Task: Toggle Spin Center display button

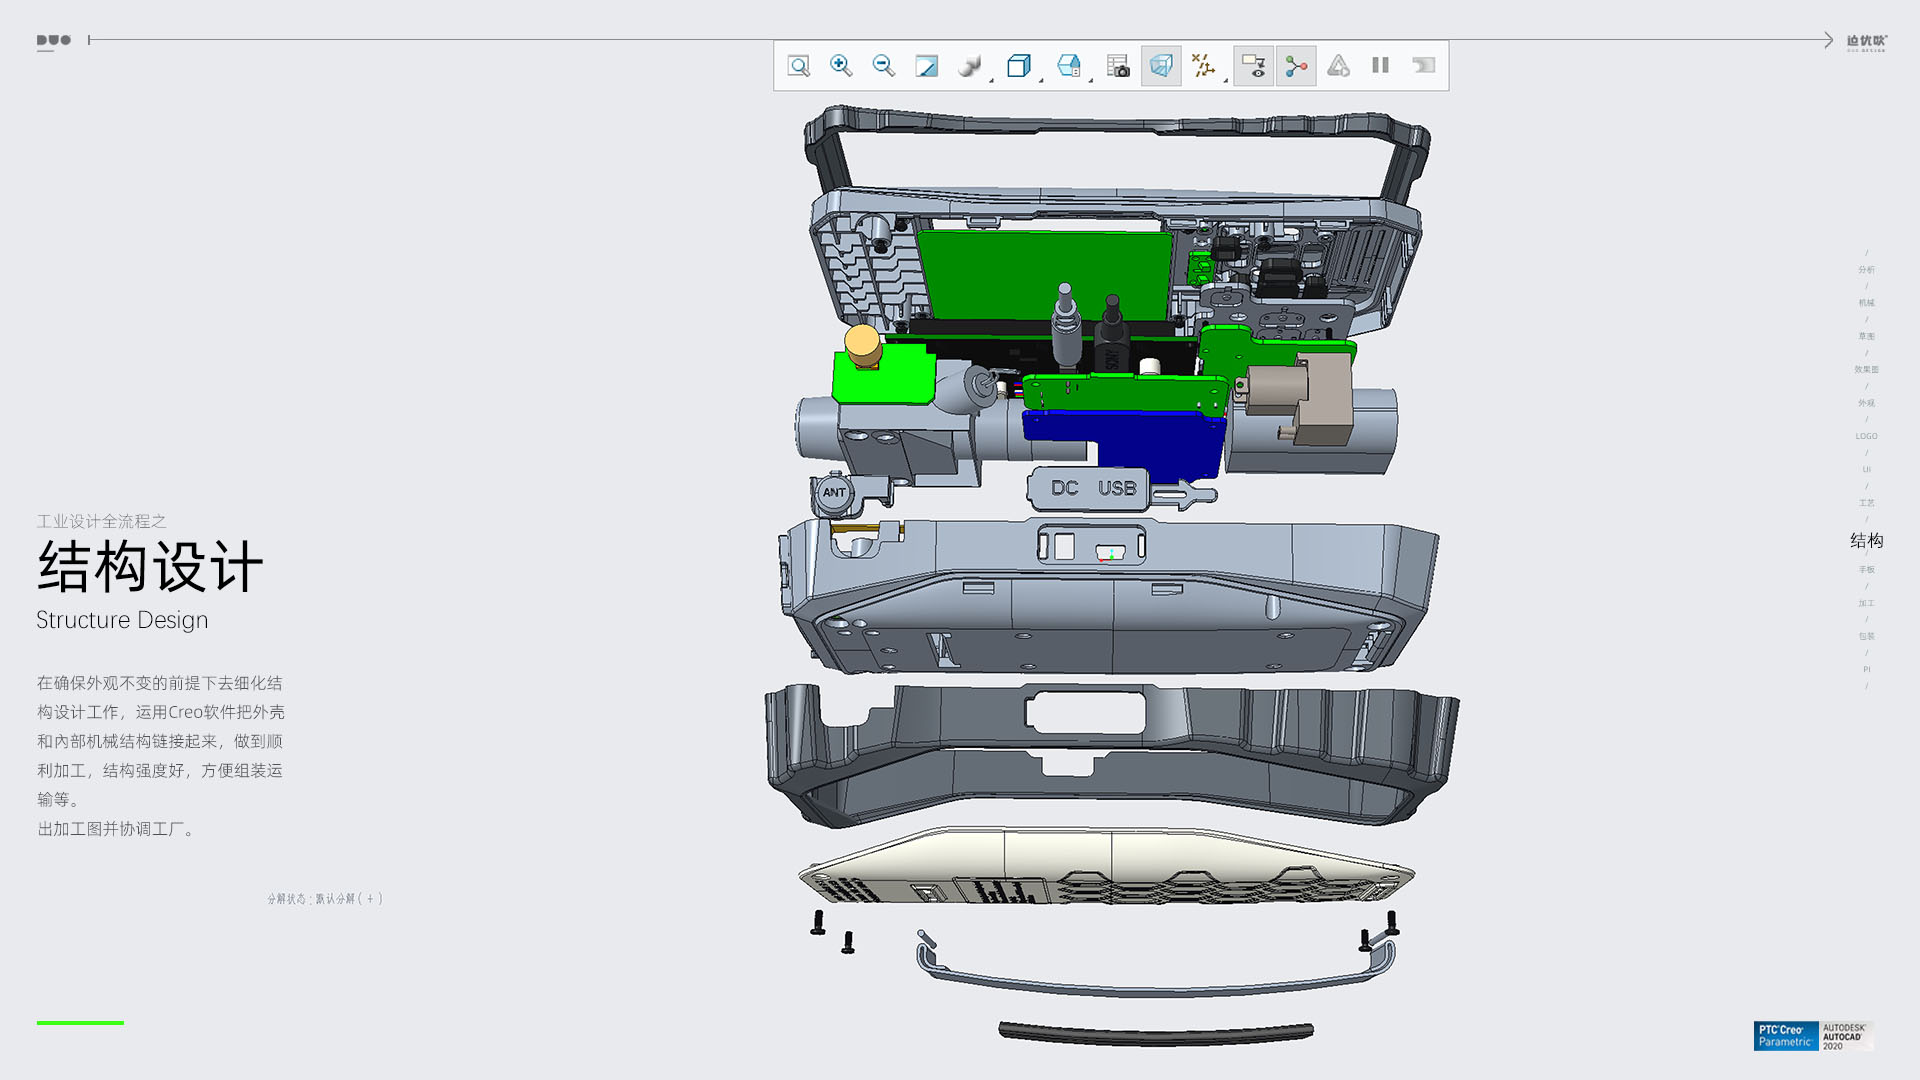Action: click(1296, 66)
